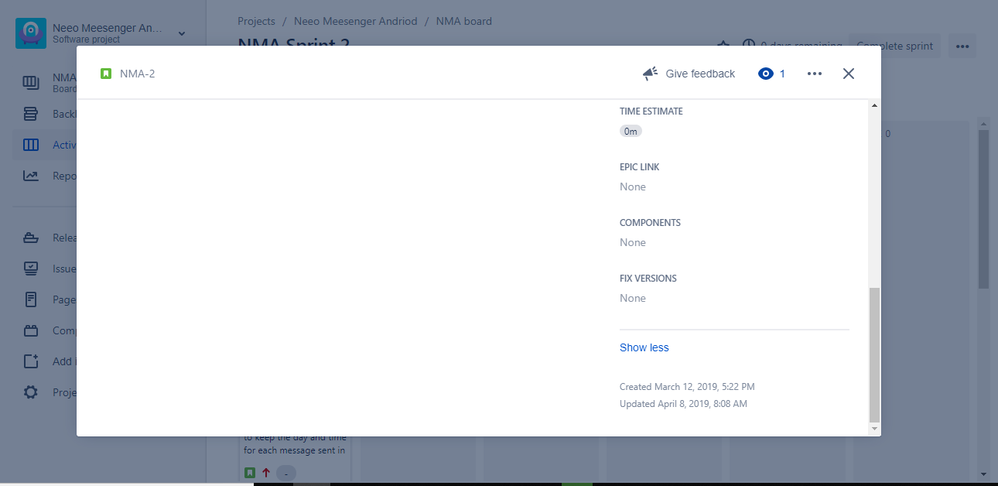
Task: Open the issue dialog three-dot actions menu
Action: [814, 74]
